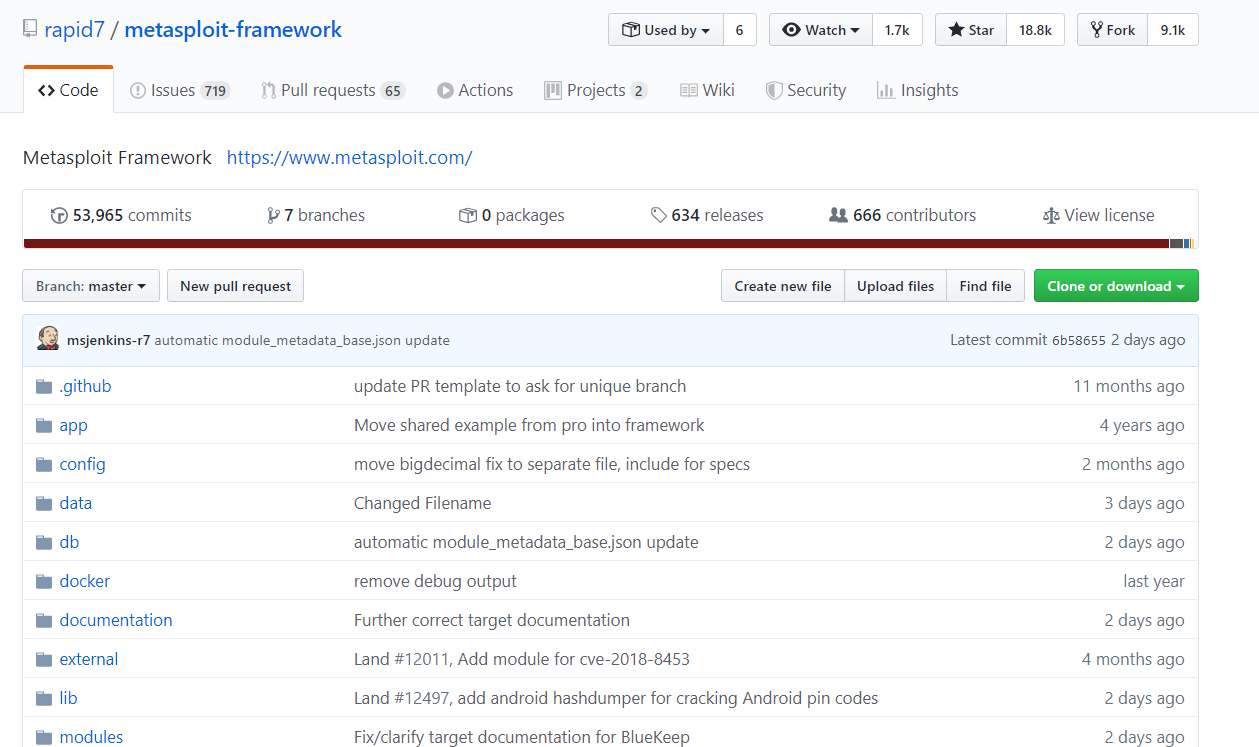Click the branches fork icon
The width and height of the screenshot is (1259, 747).
[273, 215]
